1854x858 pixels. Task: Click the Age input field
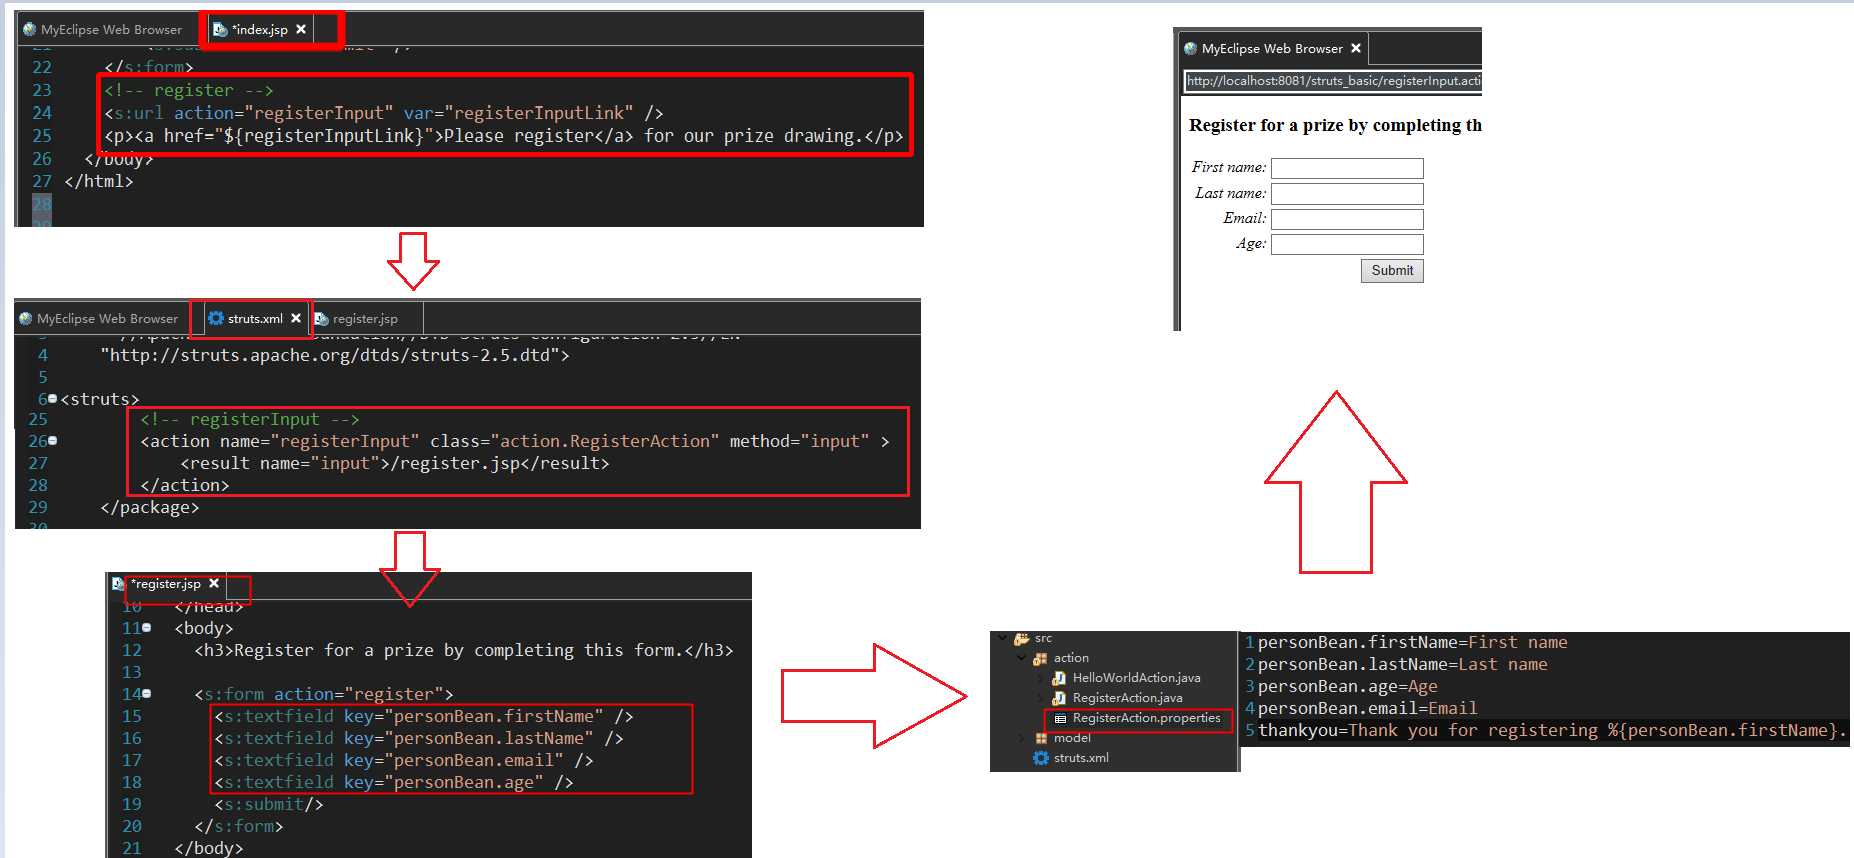click(1347, 244)
